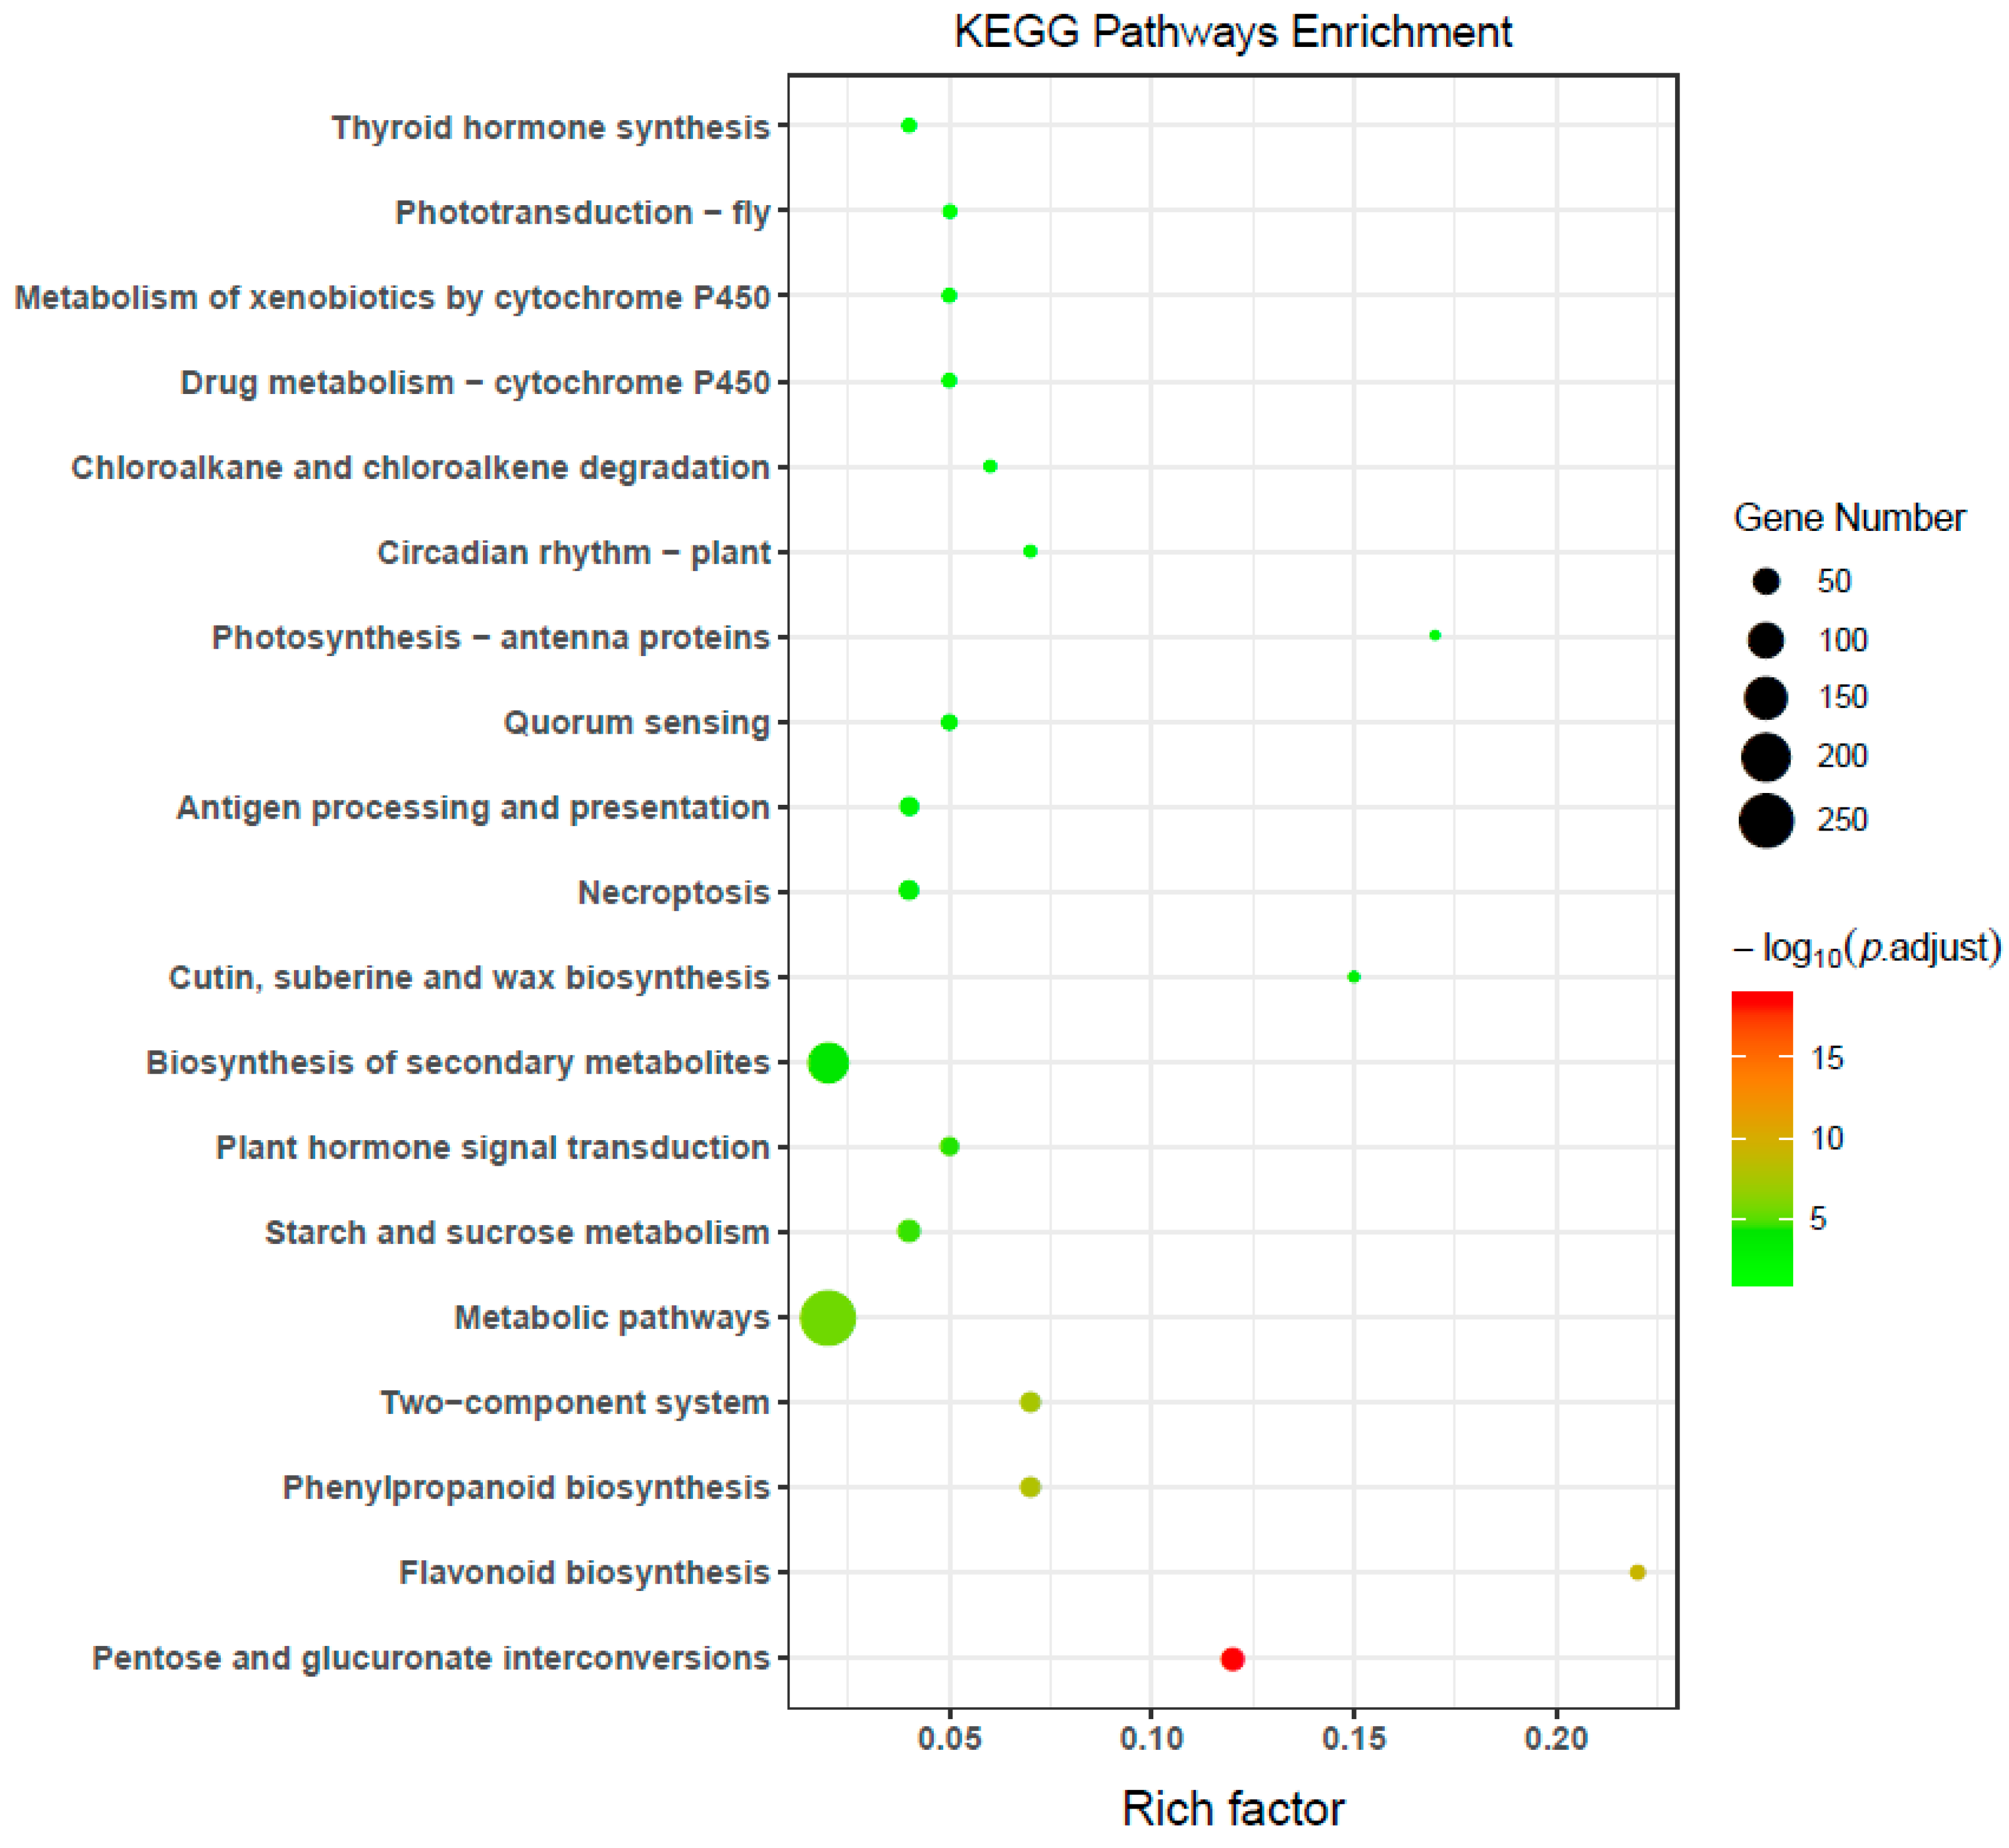Viewport: 2009px width, 1848px height.
Task: Click the Photosynthesis antenna proteins dot
Action: [1434, 635]
